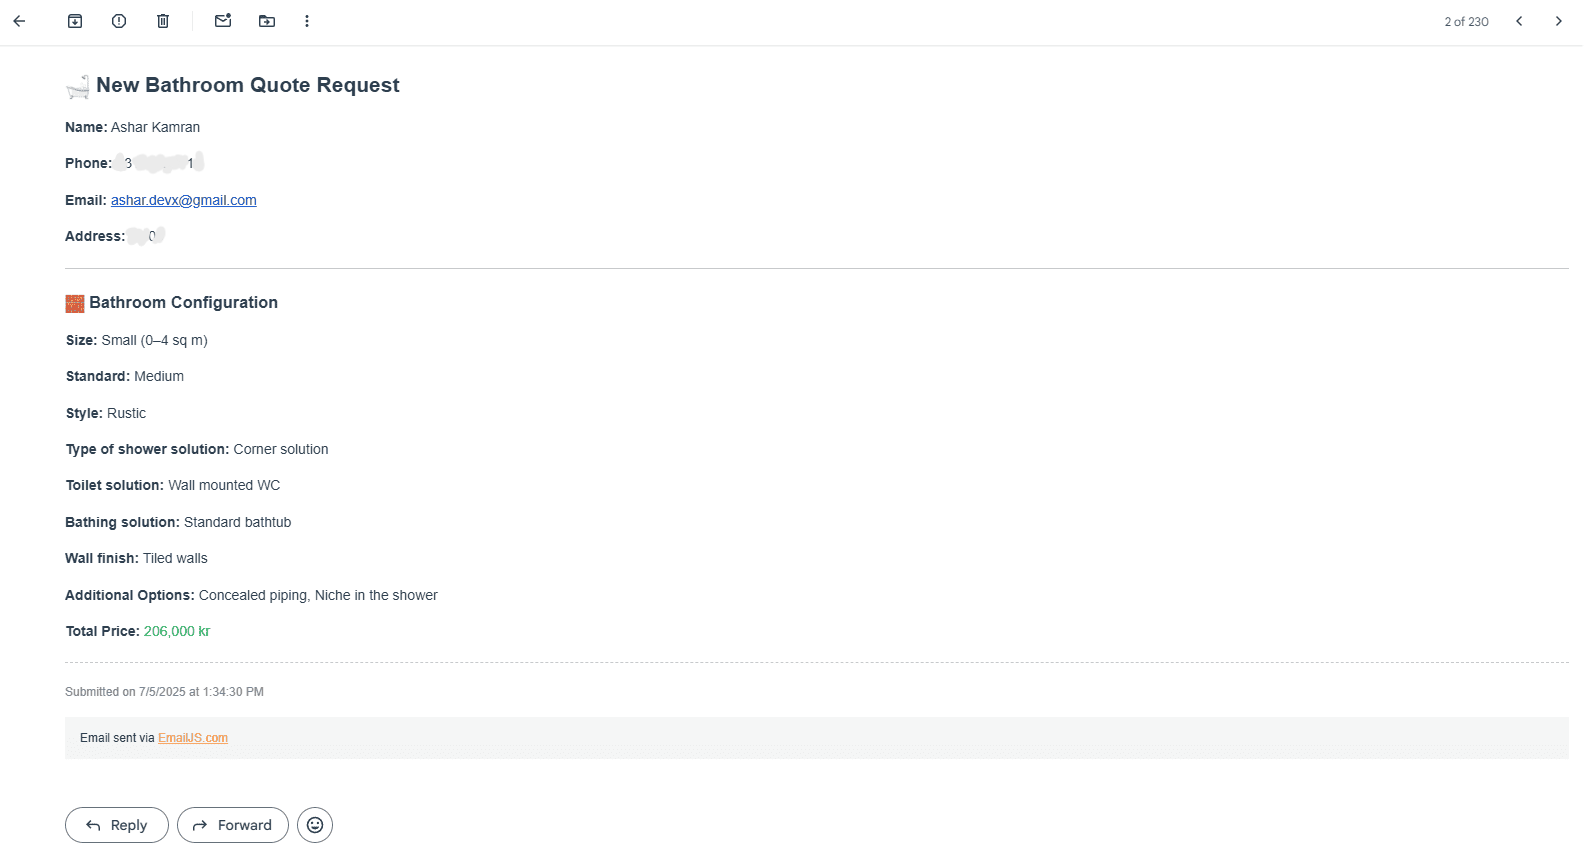Click the New Bathroom Quote Request heading
Image resolution: width=1586 pixels, height=857 pixels.
click(x=248, y=85)
